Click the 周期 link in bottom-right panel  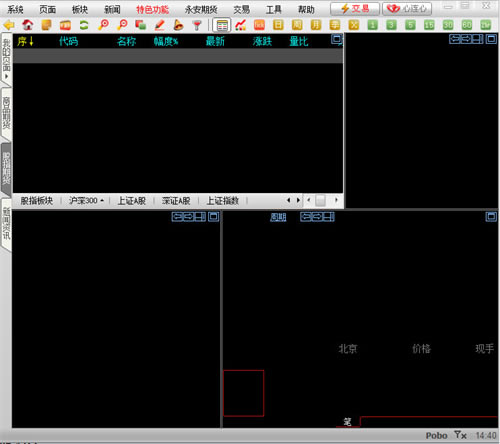click(x=278, y=217)
